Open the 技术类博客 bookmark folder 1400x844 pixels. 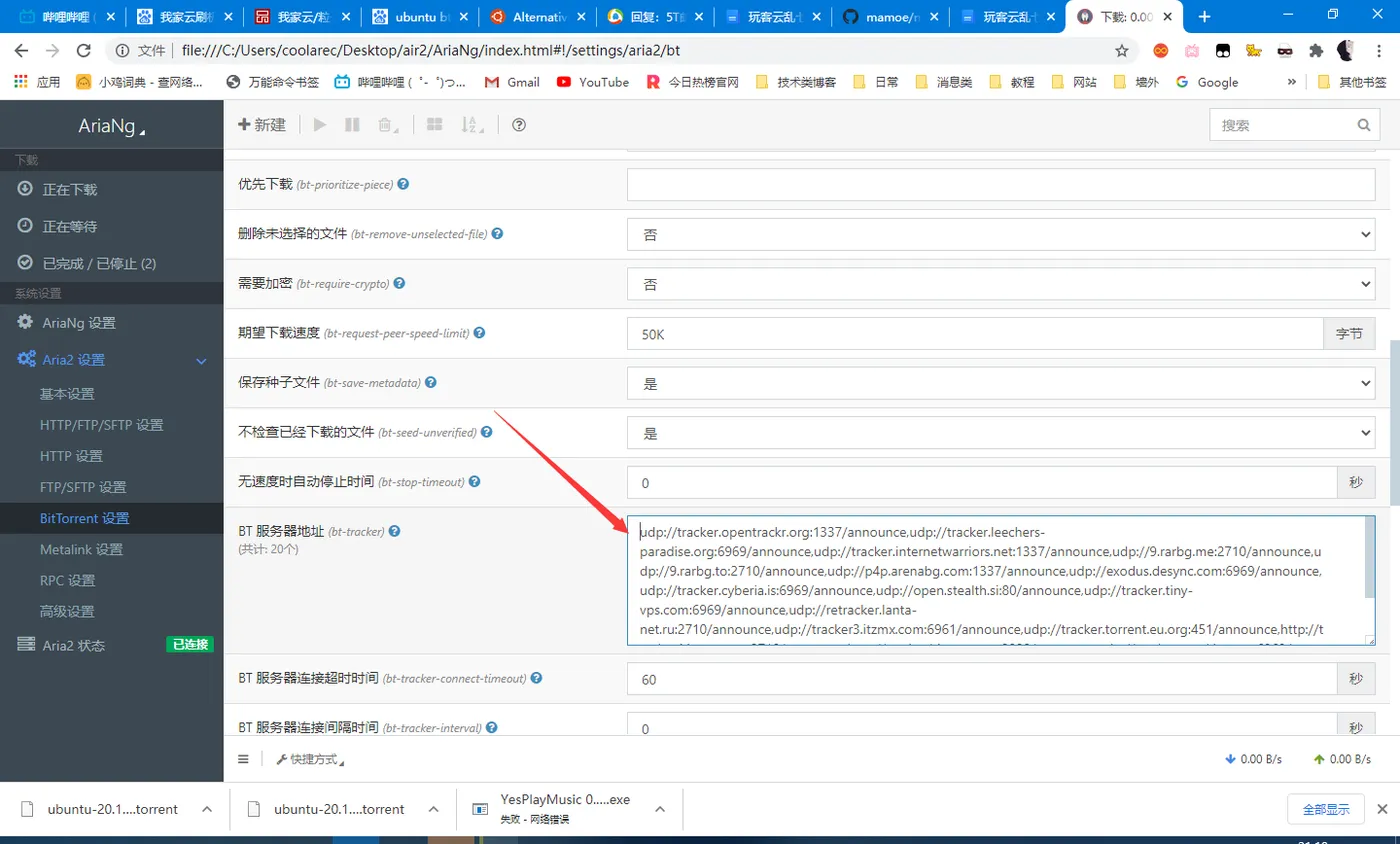point(796,82)
